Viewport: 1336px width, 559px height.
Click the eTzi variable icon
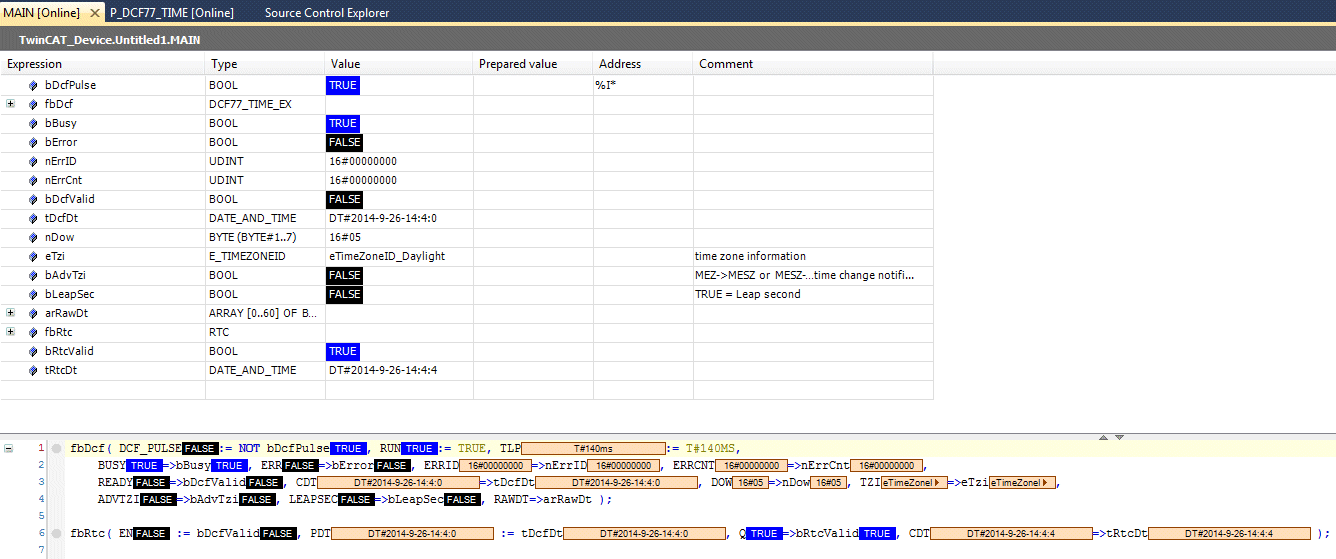[33, 257]
